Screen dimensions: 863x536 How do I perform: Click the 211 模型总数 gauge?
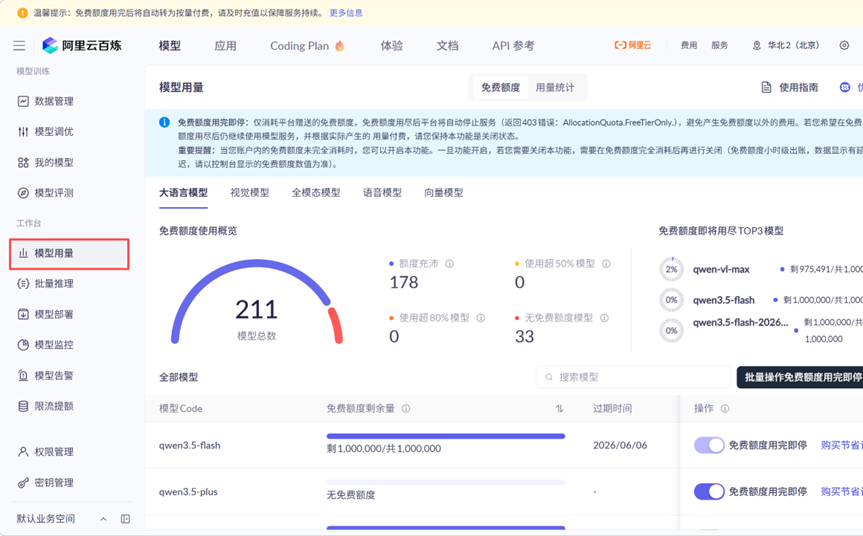(256, 302)
